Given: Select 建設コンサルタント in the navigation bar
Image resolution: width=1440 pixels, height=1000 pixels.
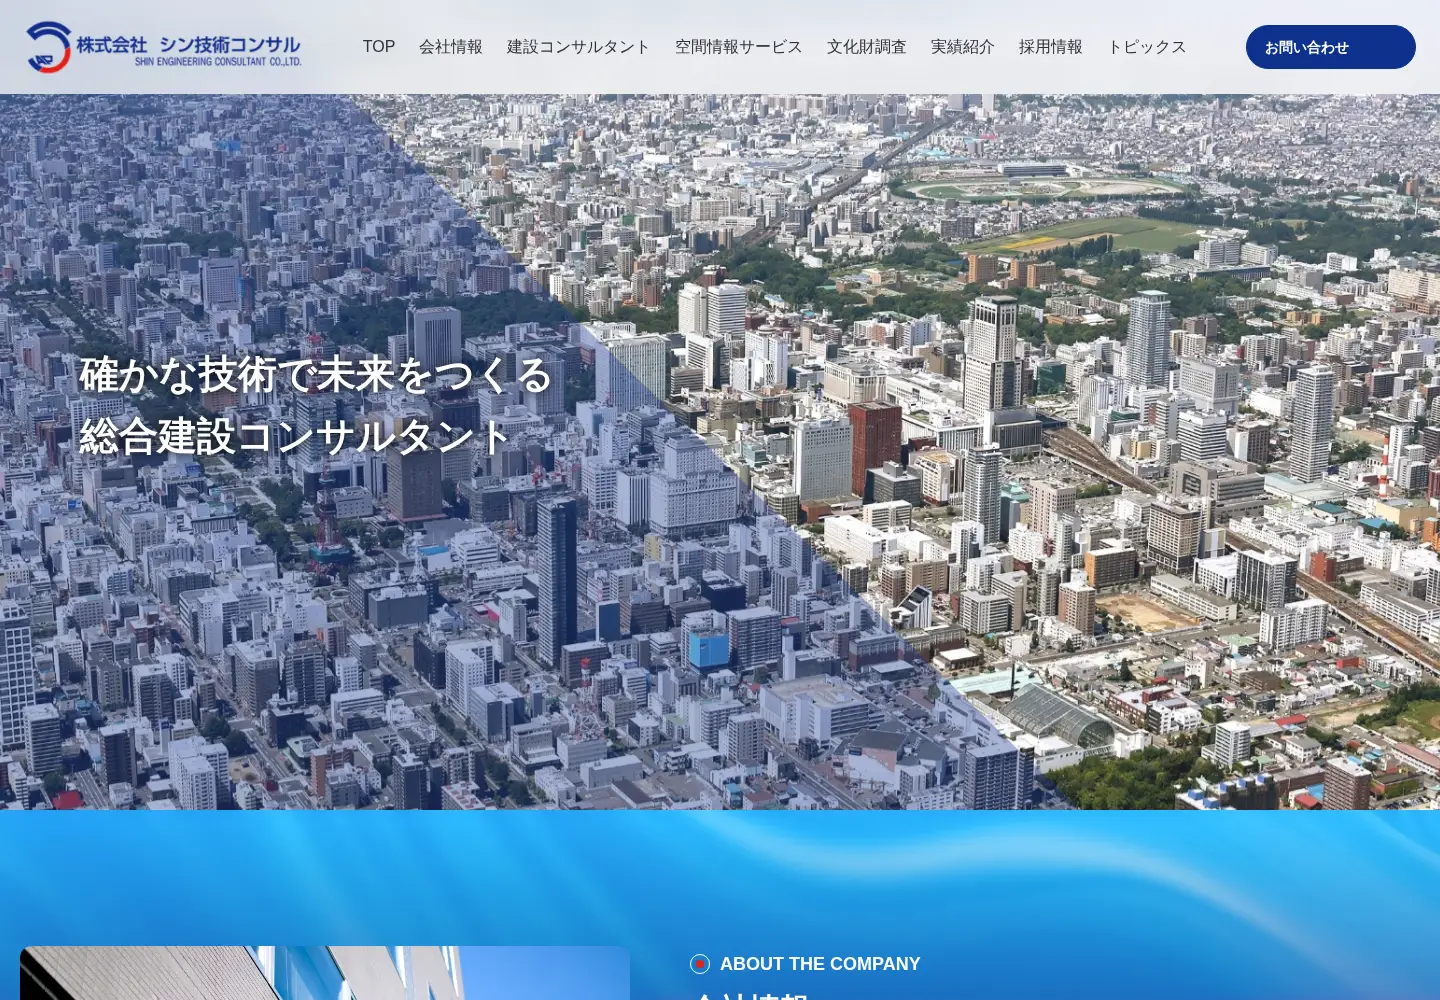Looking at the screenshot, I should [579, 47].
